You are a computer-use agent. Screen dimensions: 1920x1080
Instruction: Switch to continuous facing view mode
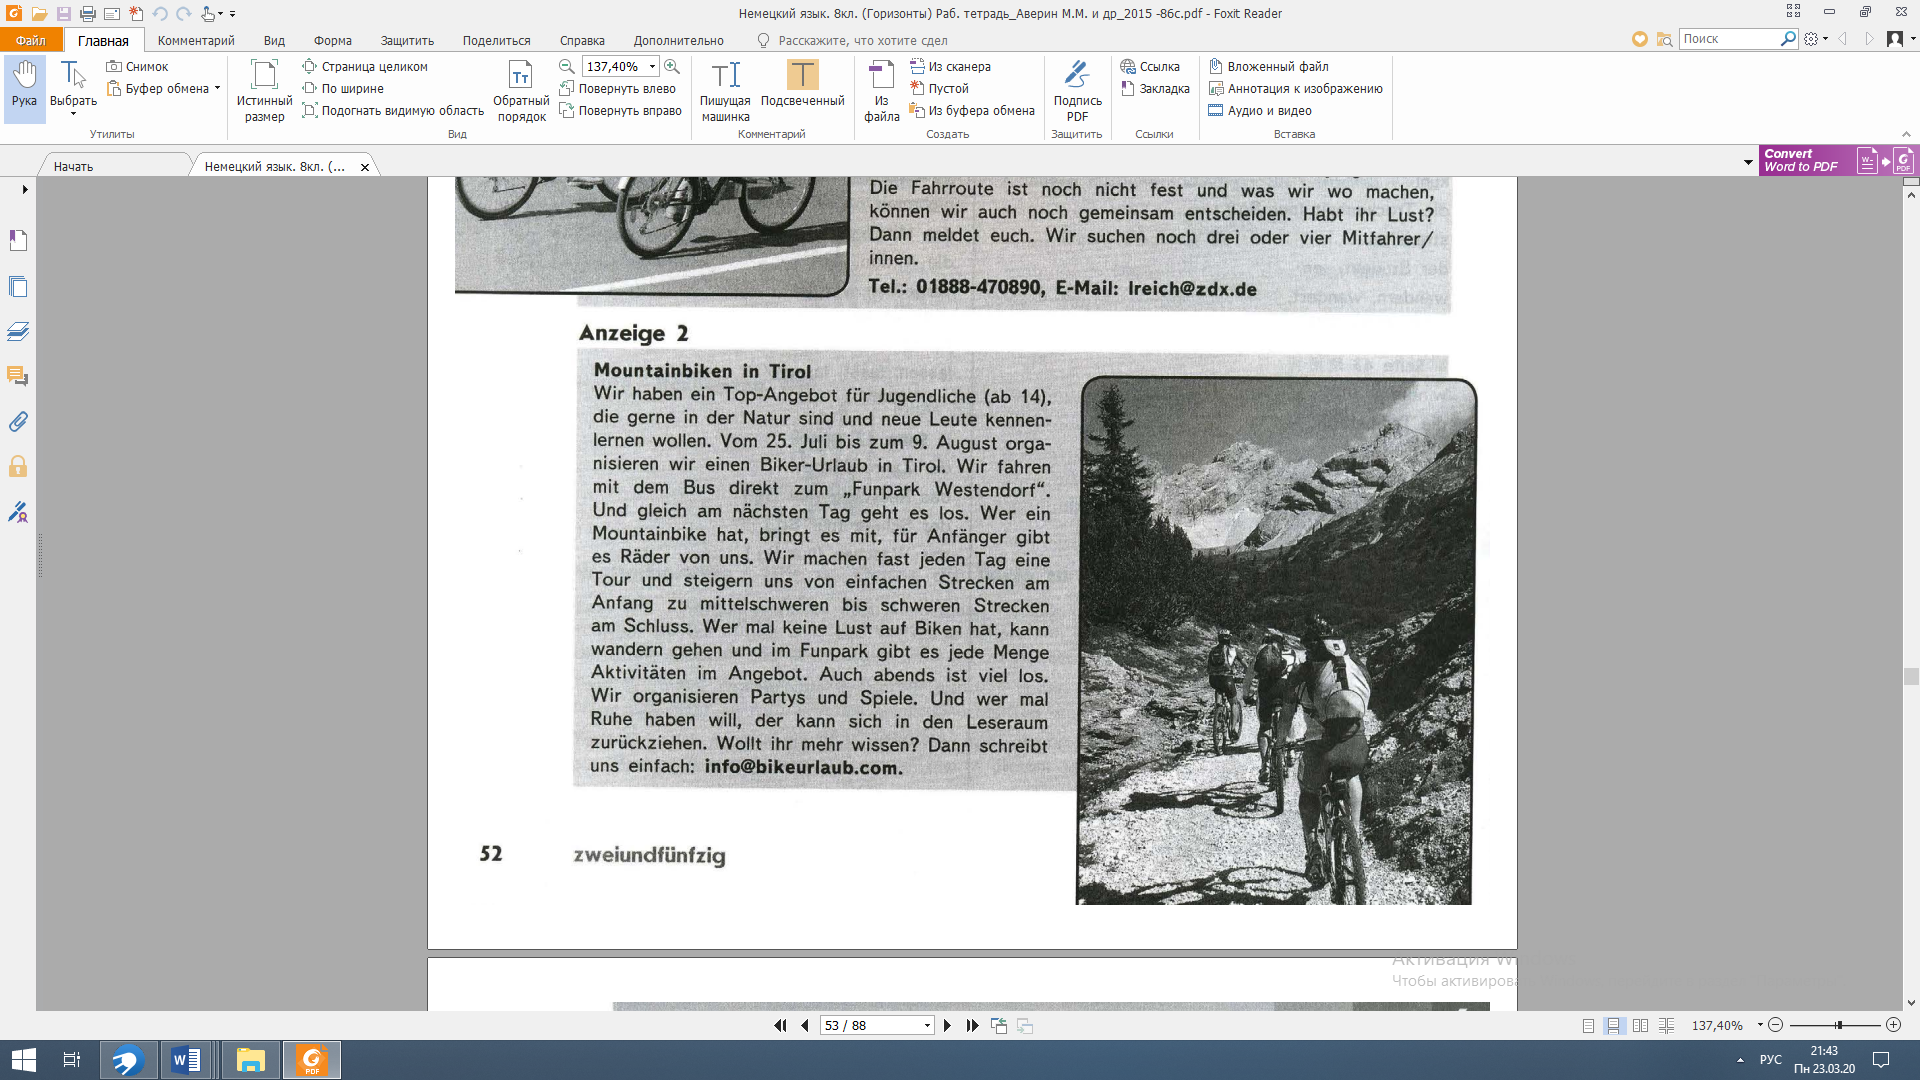tap(1666, 1025)
